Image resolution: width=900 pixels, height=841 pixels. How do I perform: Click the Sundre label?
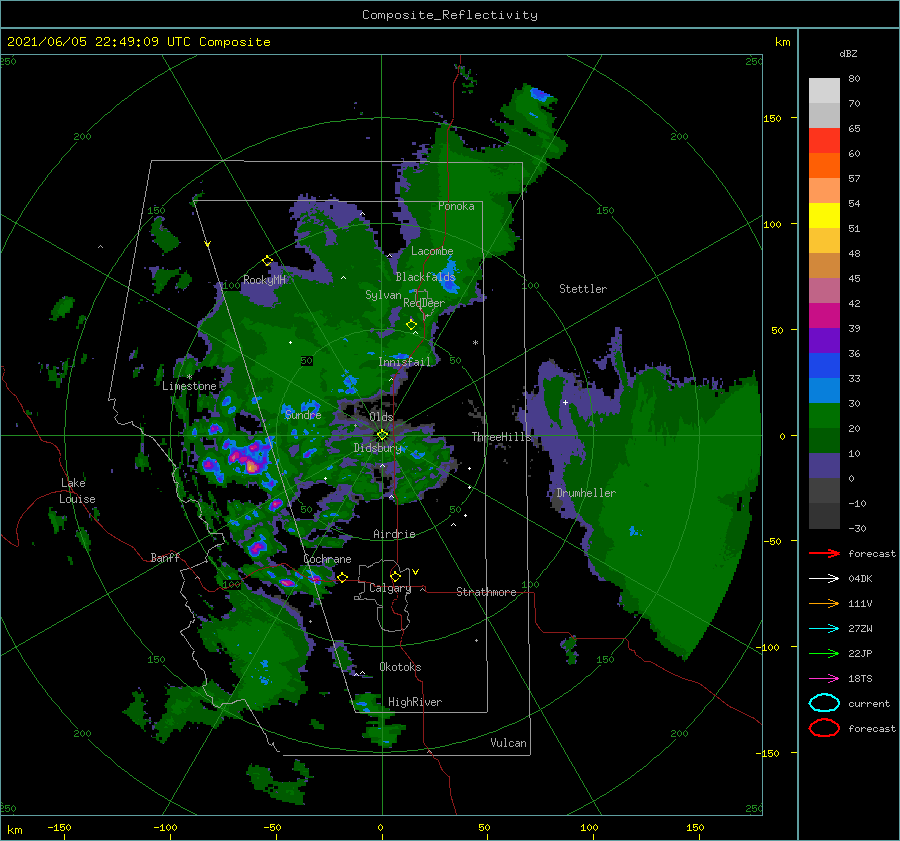click(x=303, y=415)
